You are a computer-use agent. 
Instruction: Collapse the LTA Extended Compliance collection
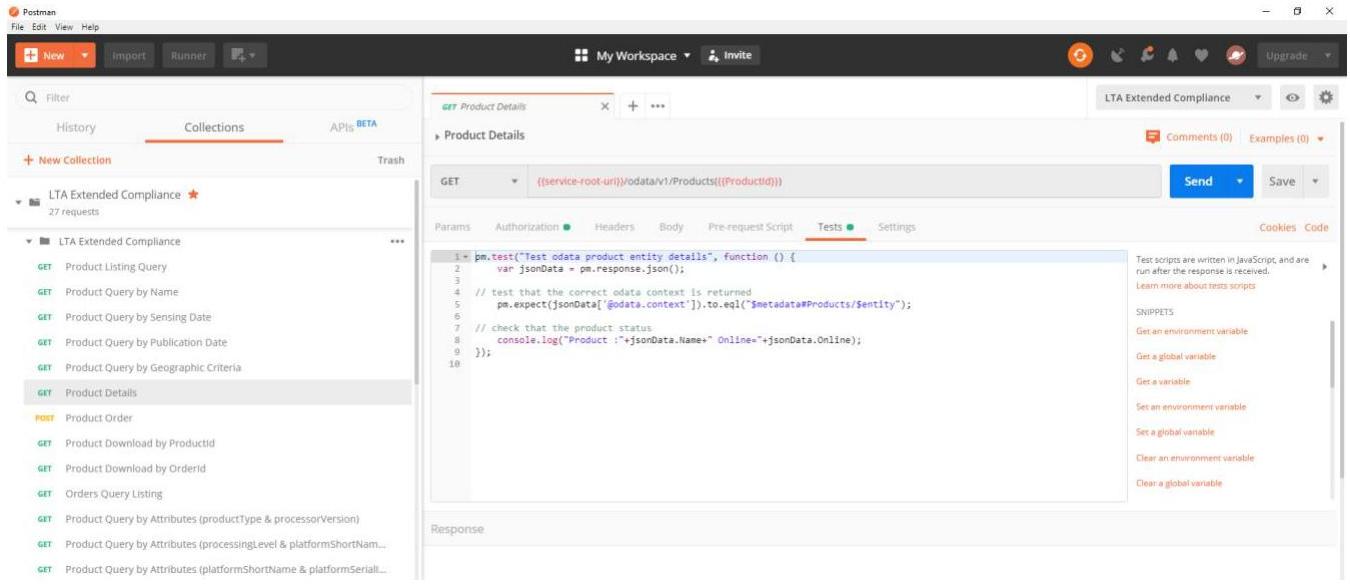[x=18, y=202]
